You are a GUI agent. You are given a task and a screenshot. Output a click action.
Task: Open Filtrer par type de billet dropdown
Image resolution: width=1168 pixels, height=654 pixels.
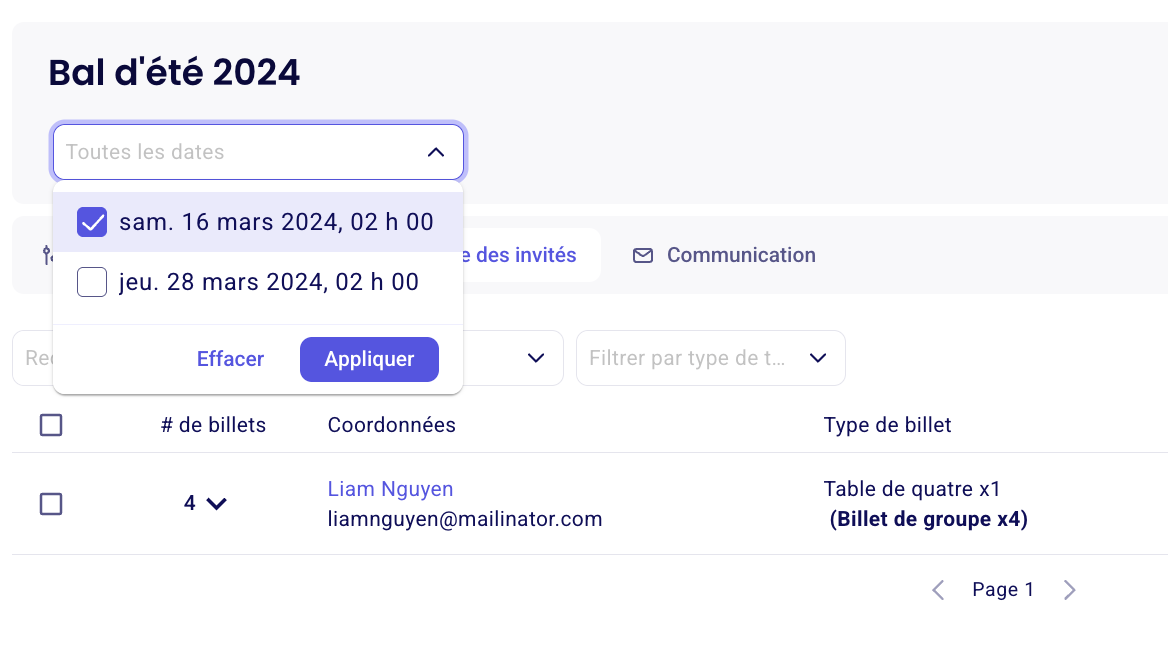tap(711, 358)
